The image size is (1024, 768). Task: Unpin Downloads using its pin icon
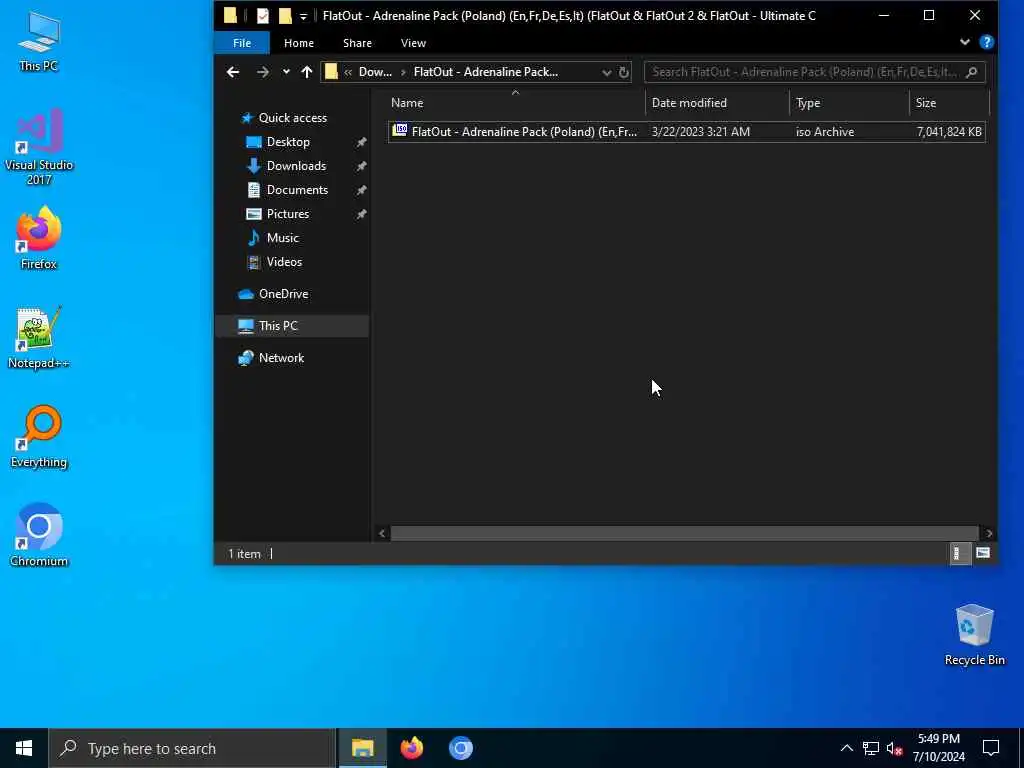[x=361, y=166]
